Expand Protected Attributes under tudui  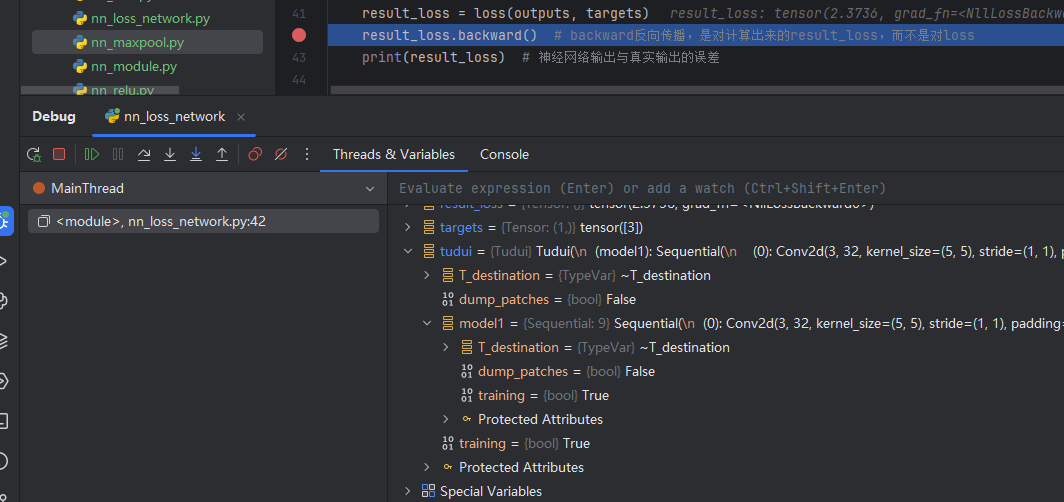coord(427,467)
